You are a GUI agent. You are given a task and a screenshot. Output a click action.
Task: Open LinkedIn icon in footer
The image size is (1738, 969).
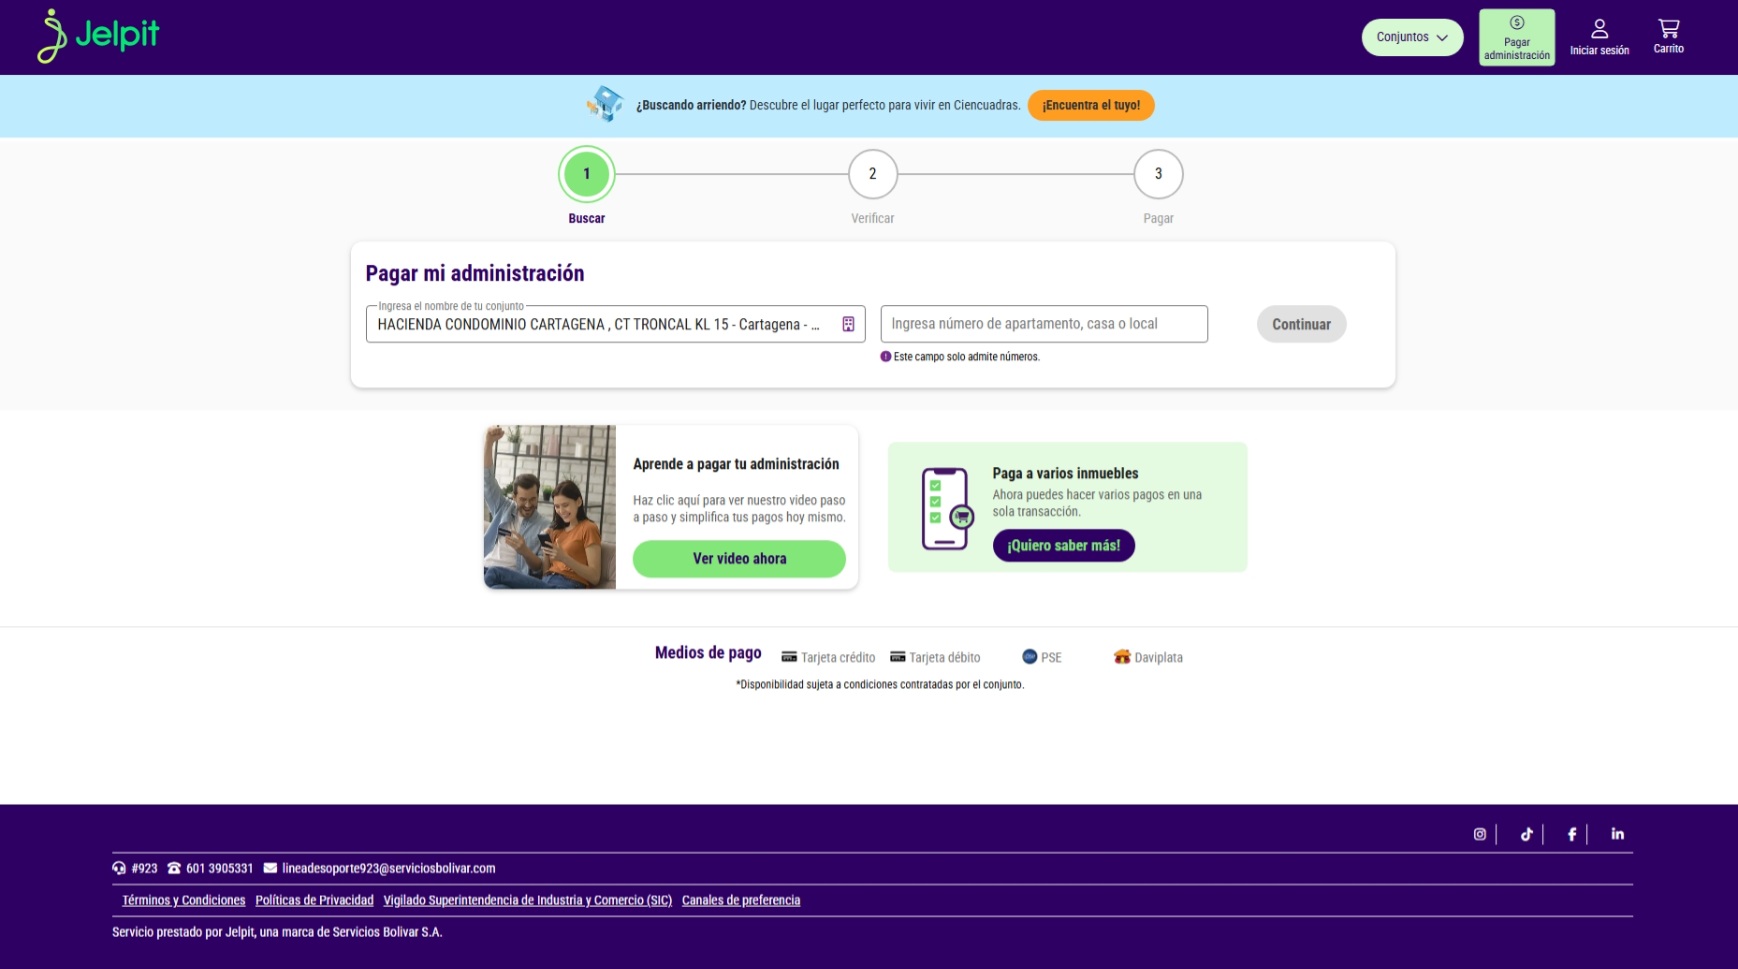click(1618, 834)
